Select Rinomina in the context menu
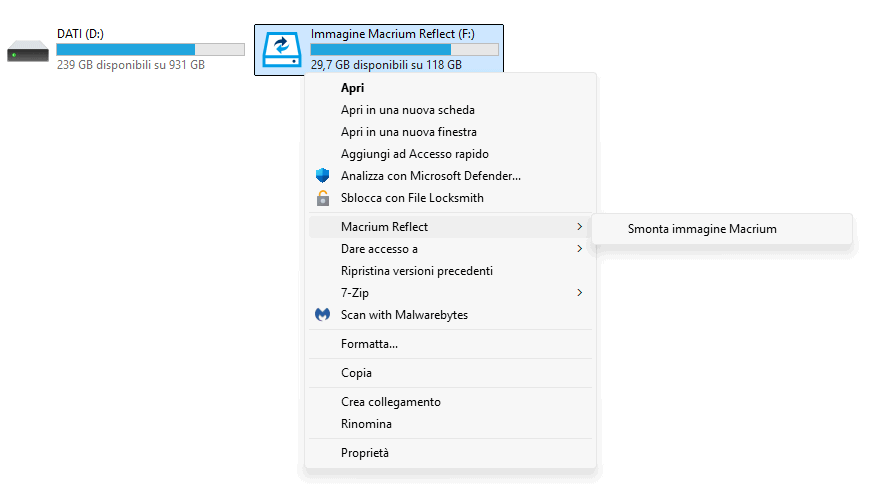This screenshot has width=879, height=501. point(450,424)
